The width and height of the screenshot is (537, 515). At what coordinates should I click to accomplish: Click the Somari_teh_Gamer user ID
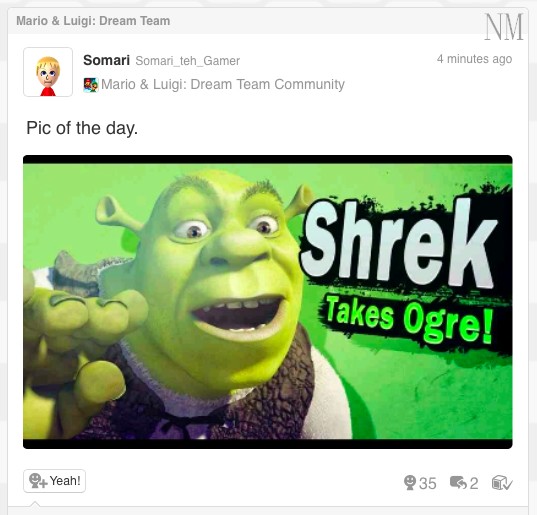pos(188,61)
